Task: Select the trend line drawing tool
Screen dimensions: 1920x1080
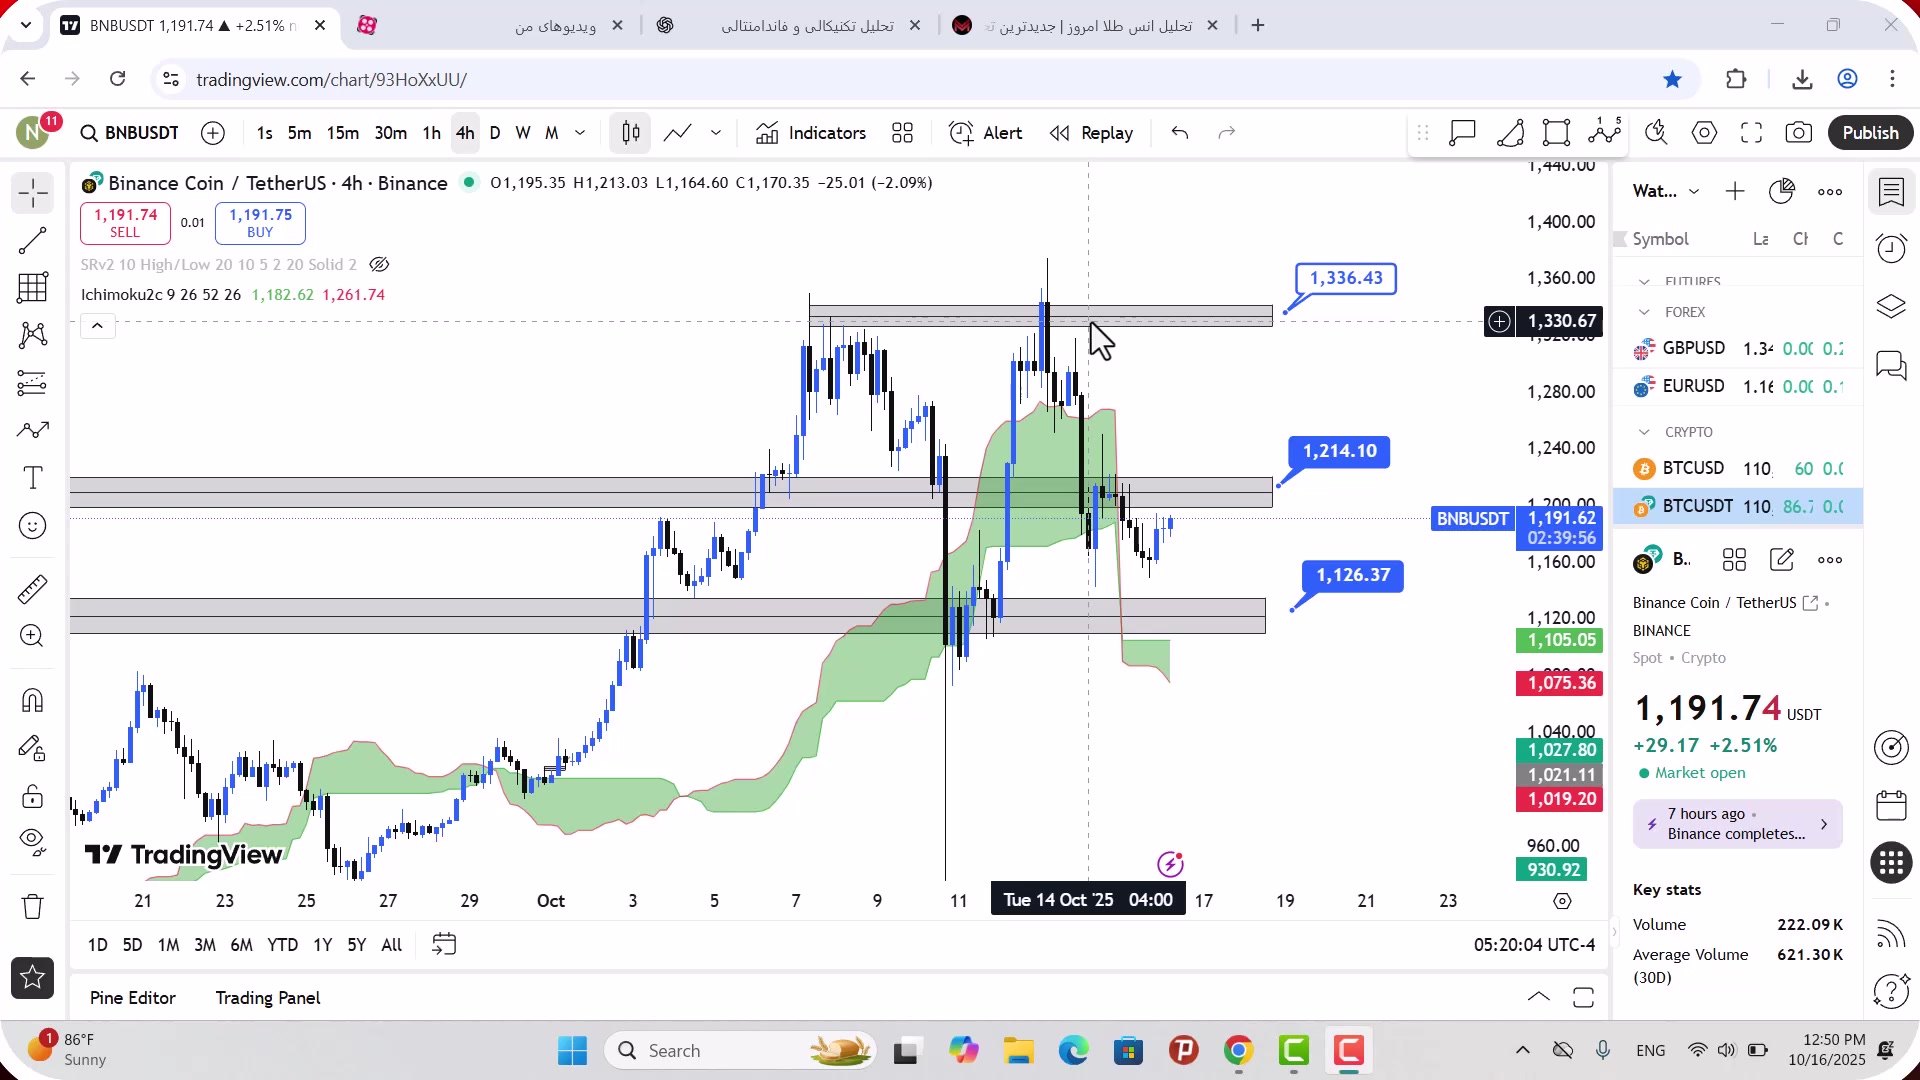Action: tap(33, 240)
